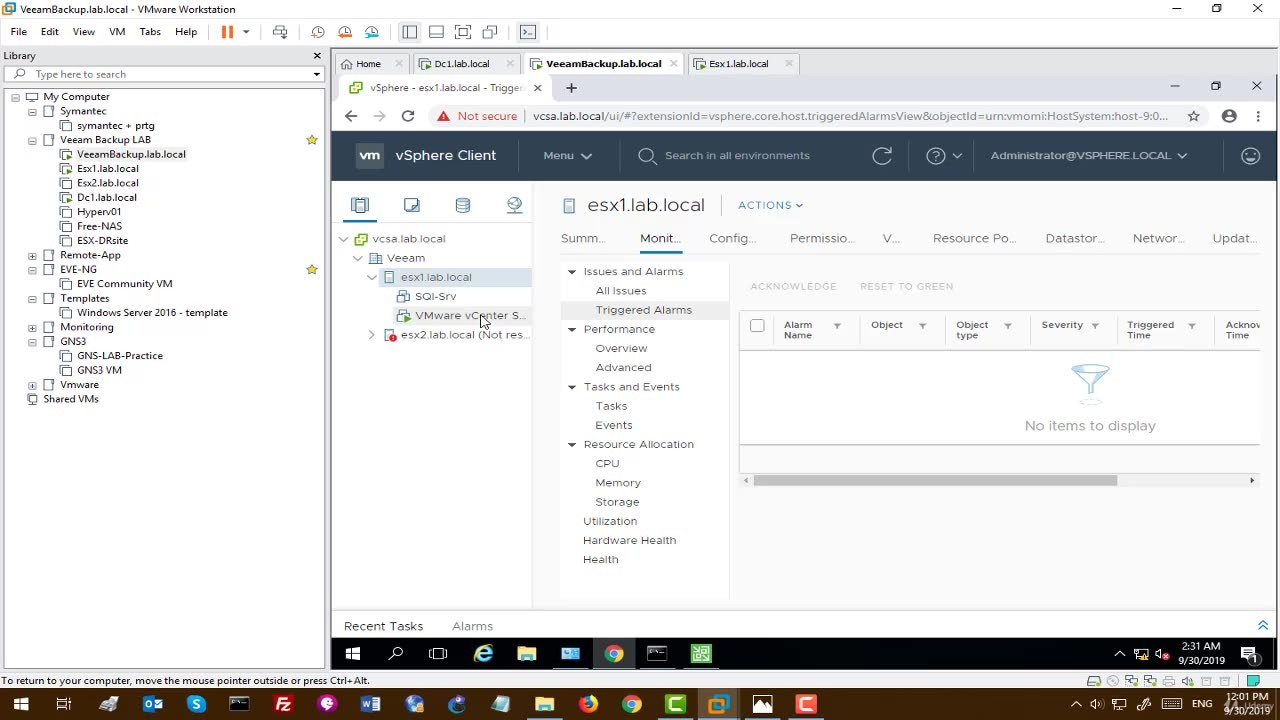
Task: Open Networking inventory view icon
Action: click(x=515, y=205)
